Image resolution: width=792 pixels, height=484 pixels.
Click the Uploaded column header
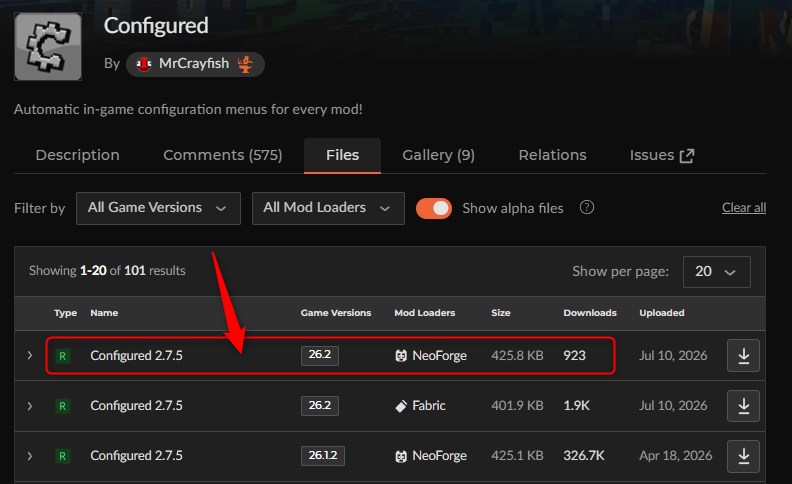pos(662,313)
